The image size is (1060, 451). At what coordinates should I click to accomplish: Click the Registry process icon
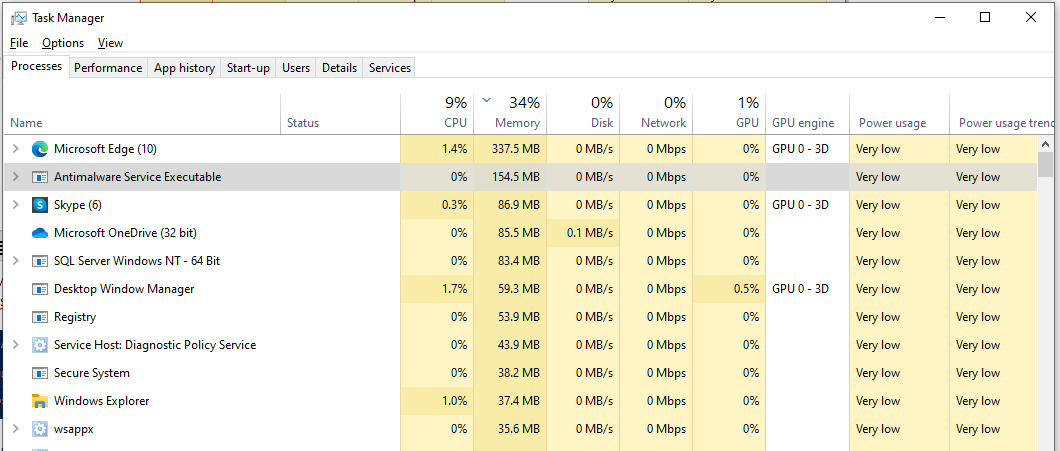pyautogui.click(x=40, y=317)
